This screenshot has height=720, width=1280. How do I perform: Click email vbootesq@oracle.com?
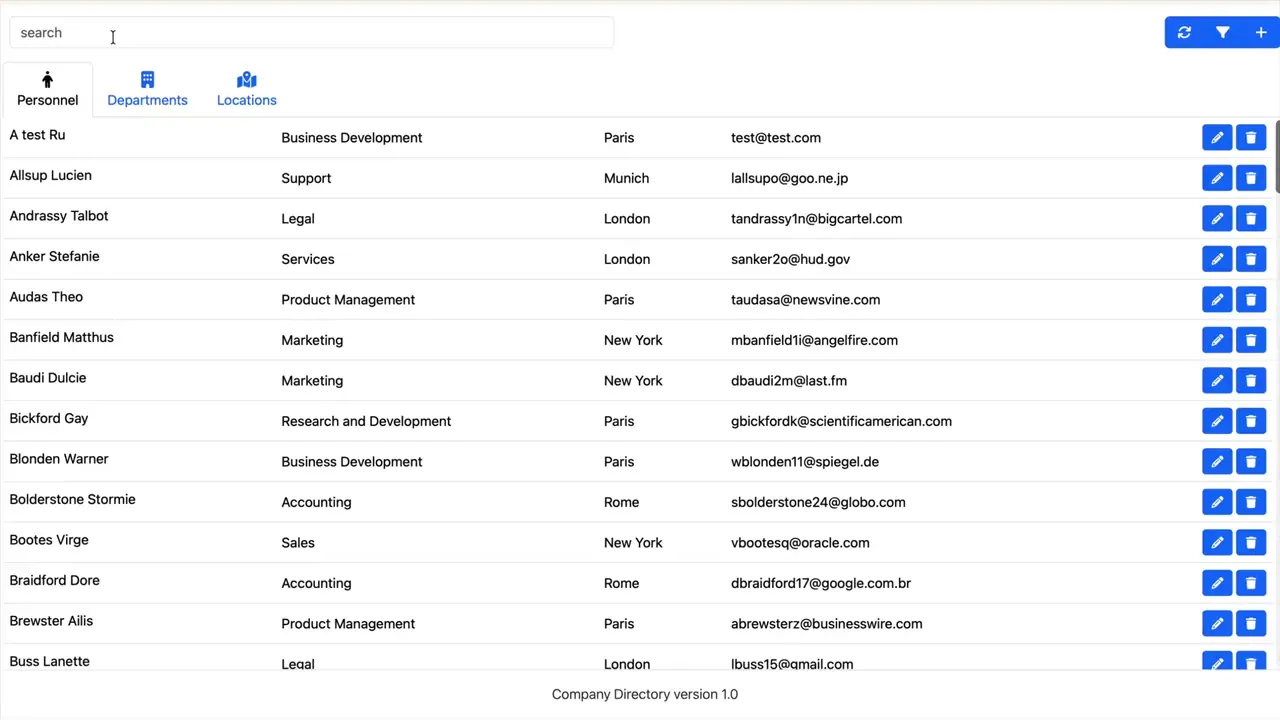800,543
